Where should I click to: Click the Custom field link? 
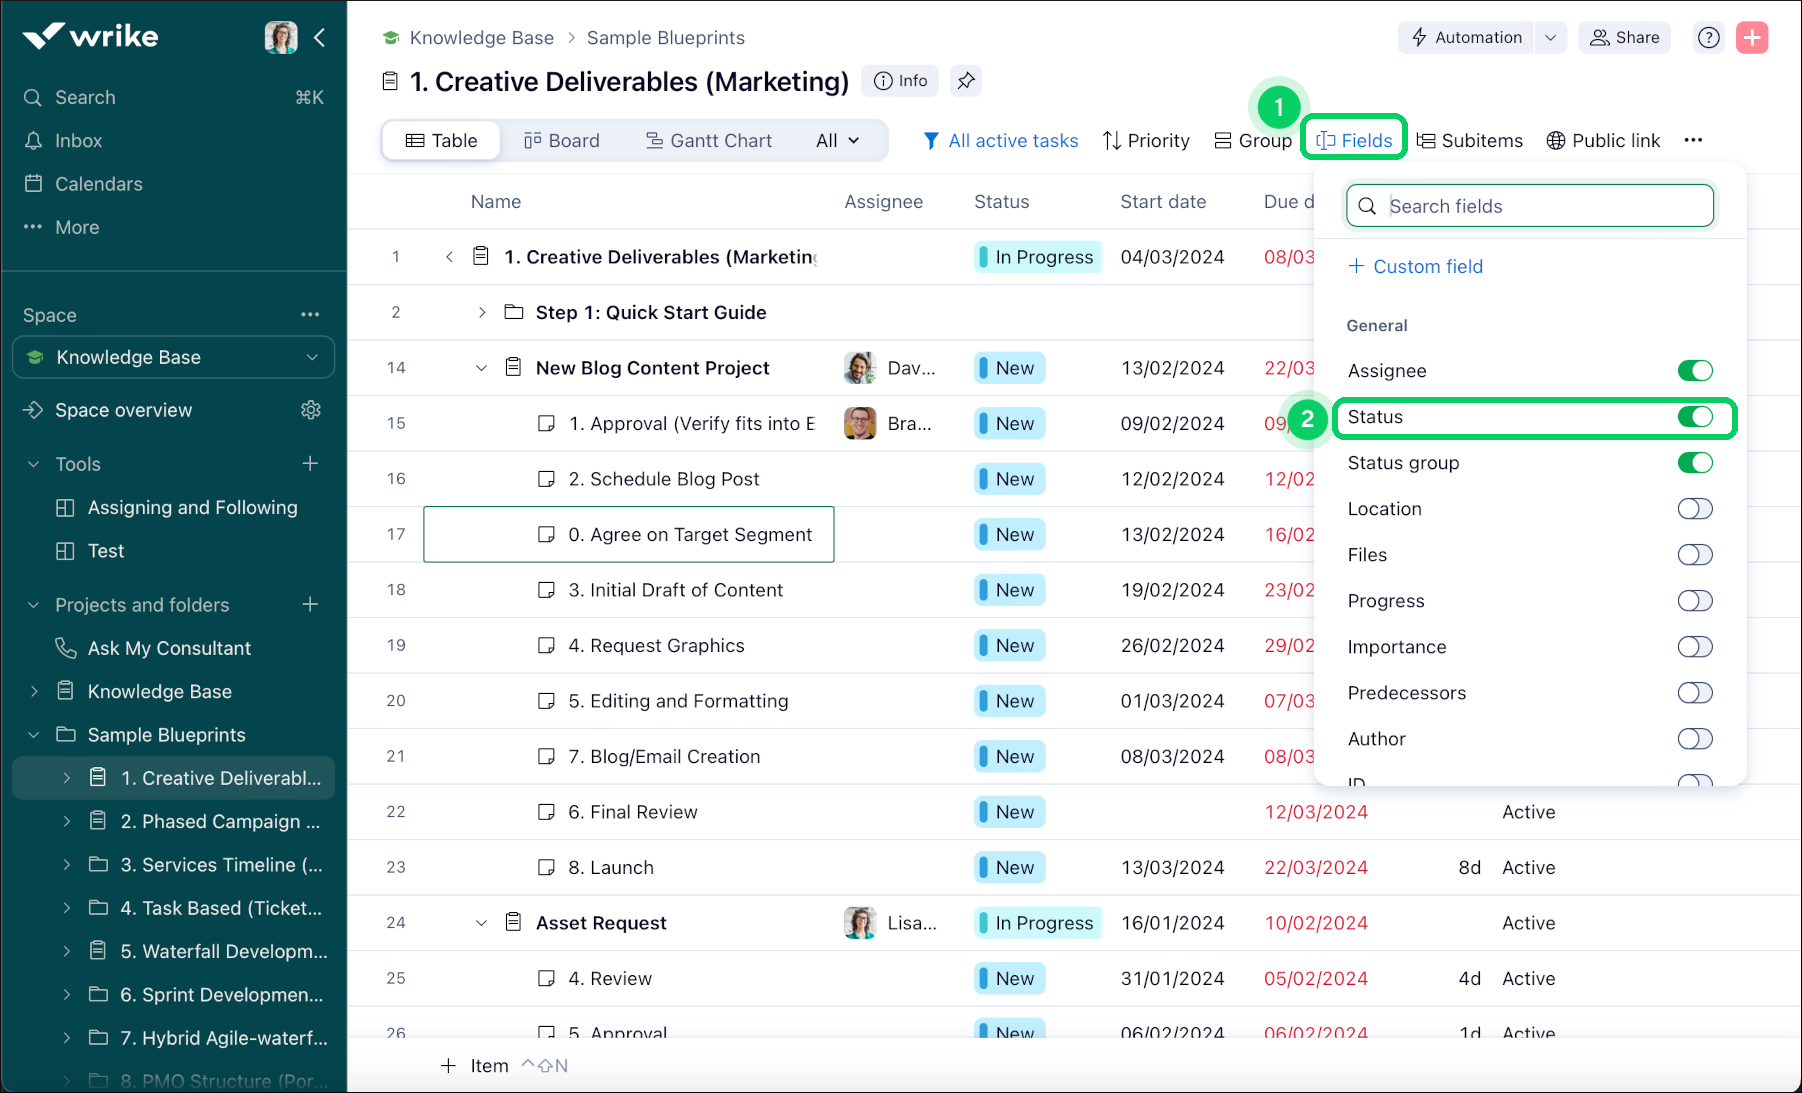click(x=1416, y=267)
